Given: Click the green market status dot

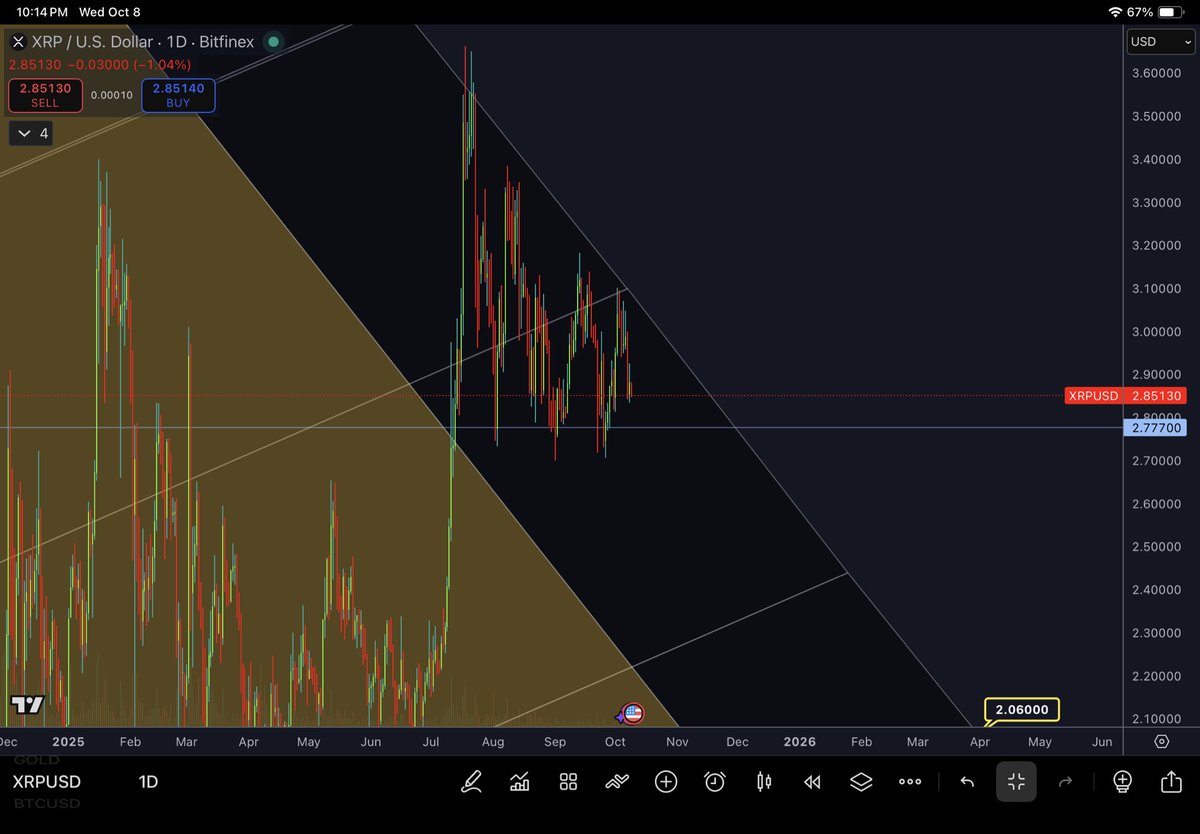Looking at the screenshot, I should [x=273, y=42].
